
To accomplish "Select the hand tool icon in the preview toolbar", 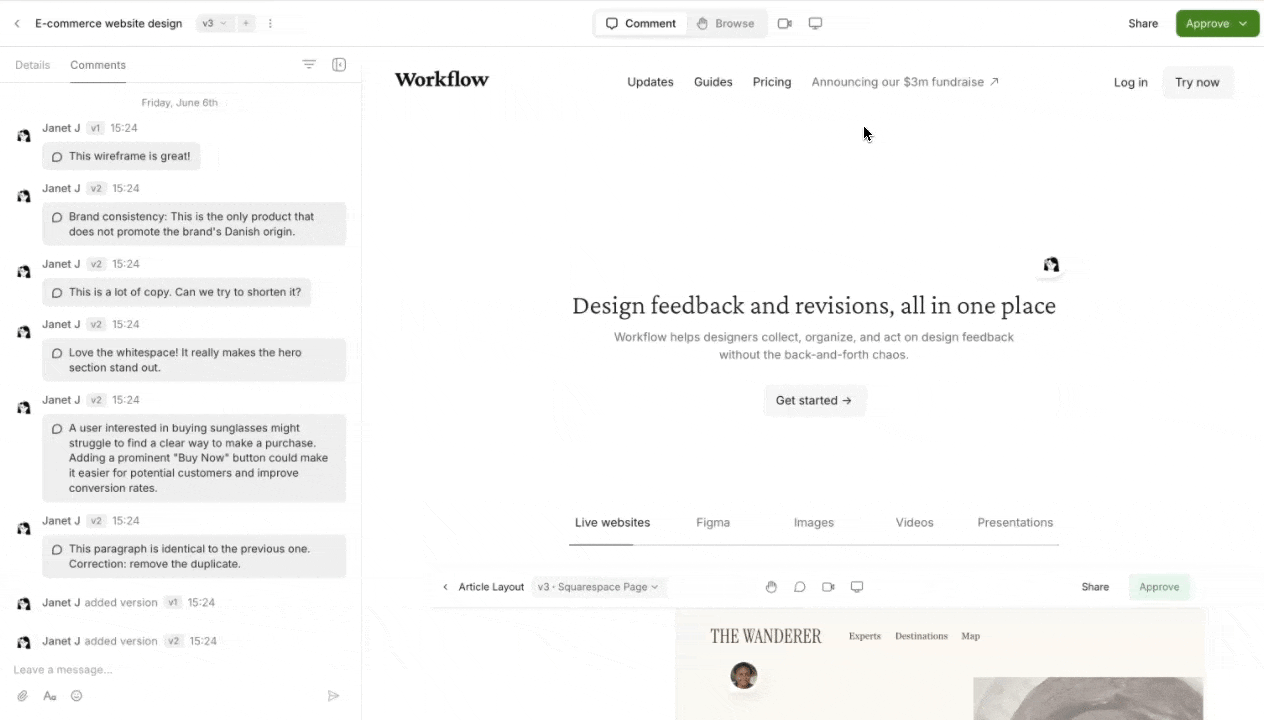I will (771, 587).
